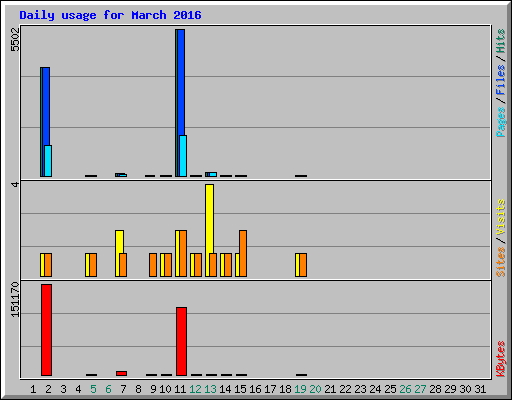Click the orange sites bar for day 19
This screenshot has width=512, height=400.
tap(303, 265)
